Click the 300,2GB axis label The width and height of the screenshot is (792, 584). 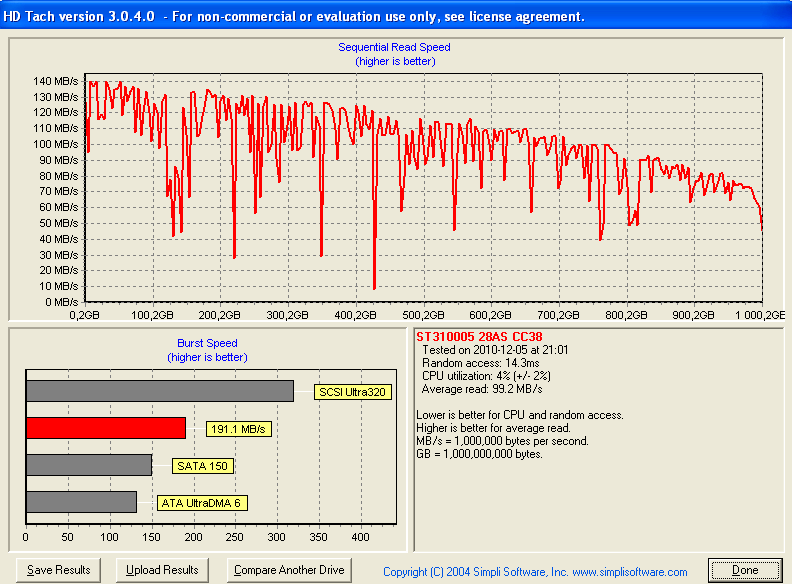point(287,315)
